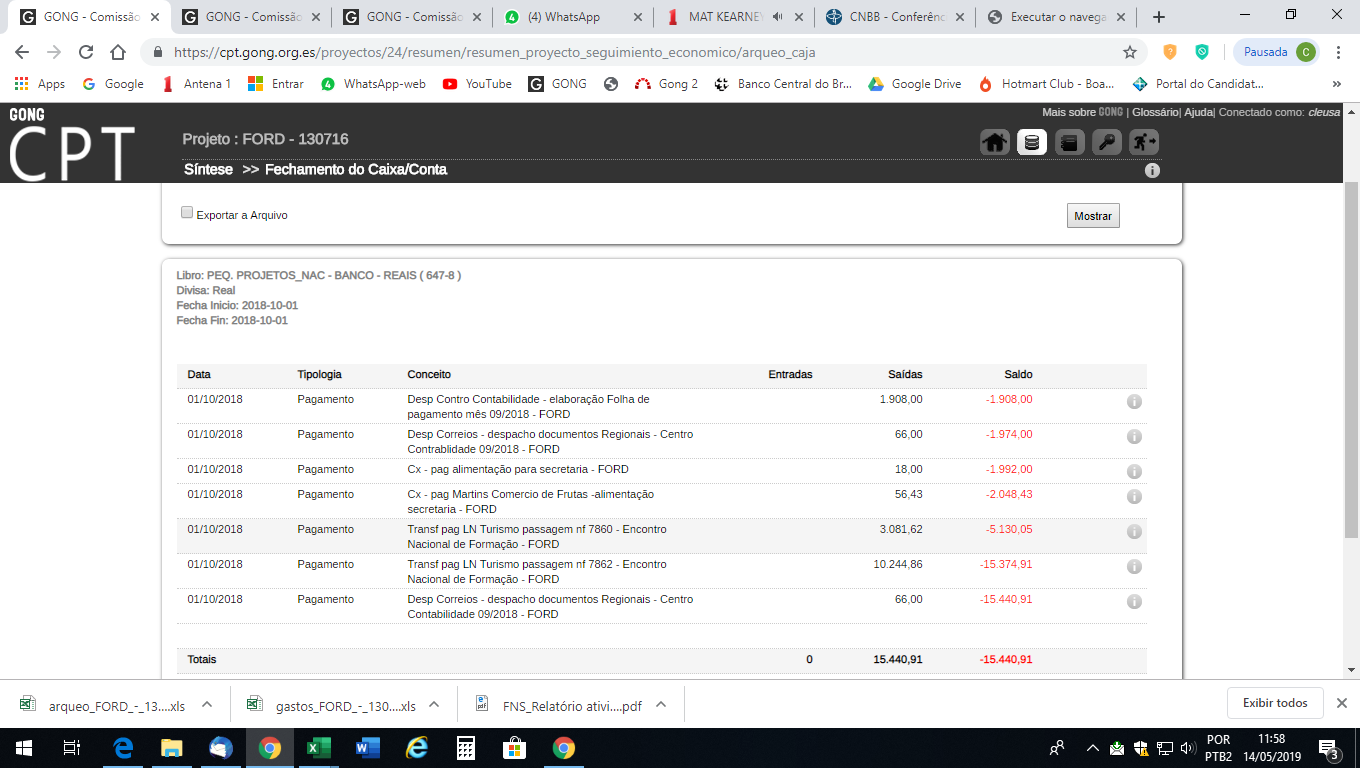Click the round info icon beside the 'Síntese >> Fechamento do Caixa/Conta' breadcrumb
The image size is (1360, 768).
[x=1152, y=171]
